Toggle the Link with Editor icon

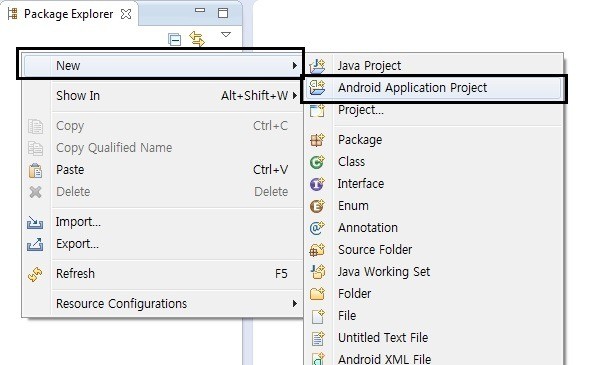point(197,39)
